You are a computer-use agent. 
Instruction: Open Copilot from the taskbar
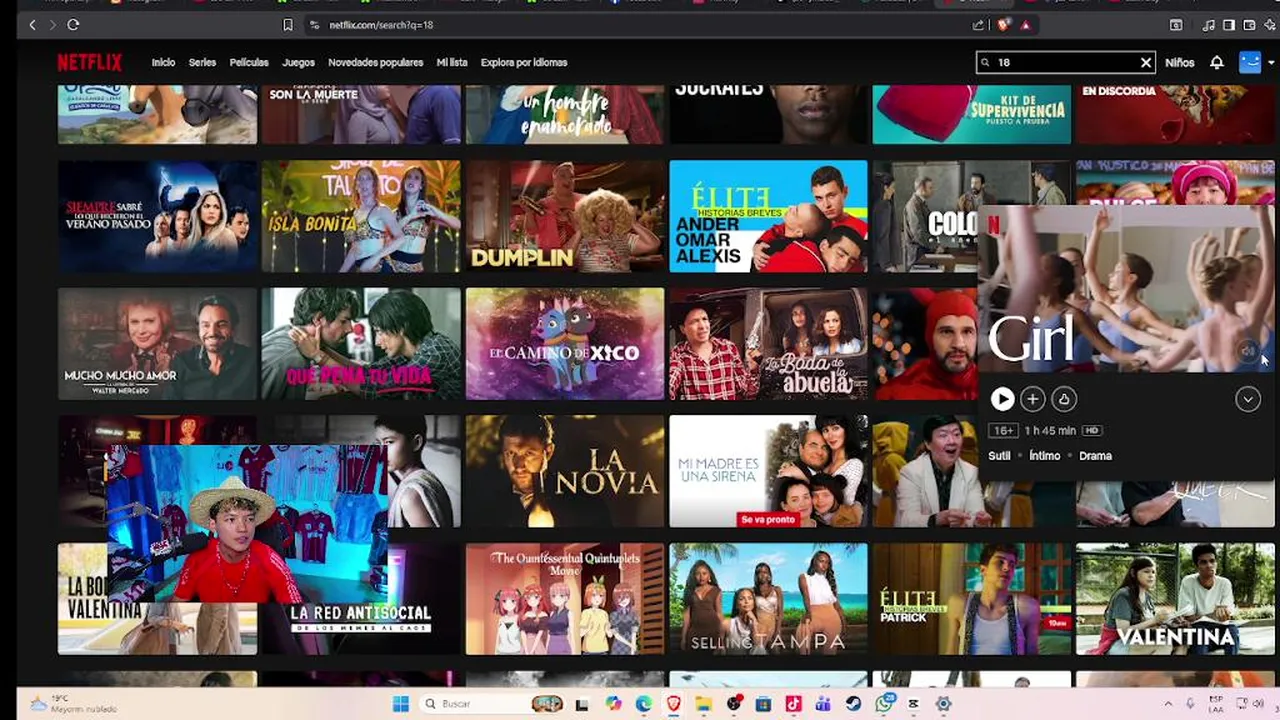coord(613,704)
